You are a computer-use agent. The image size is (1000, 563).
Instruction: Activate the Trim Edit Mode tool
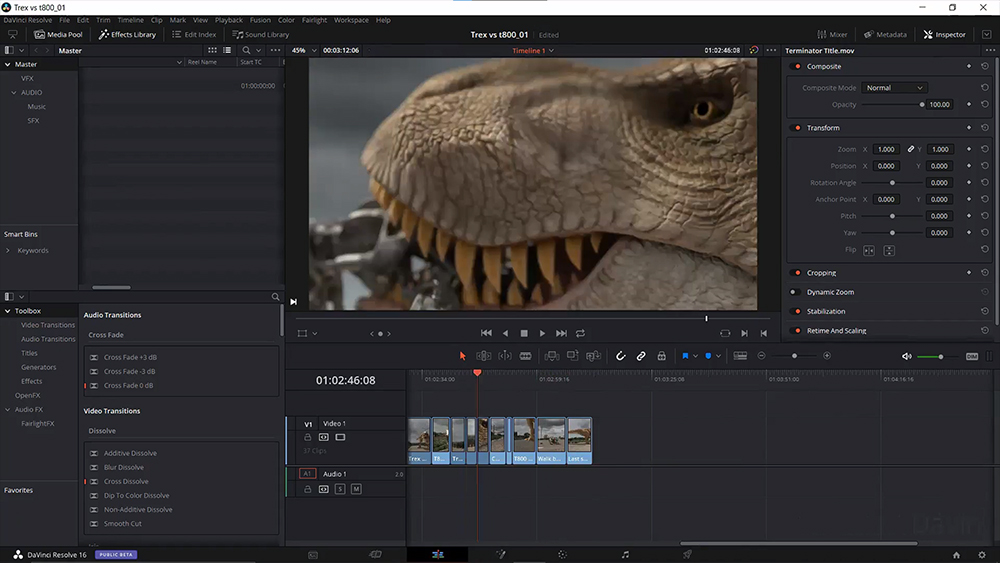click(x=484, y=356)
